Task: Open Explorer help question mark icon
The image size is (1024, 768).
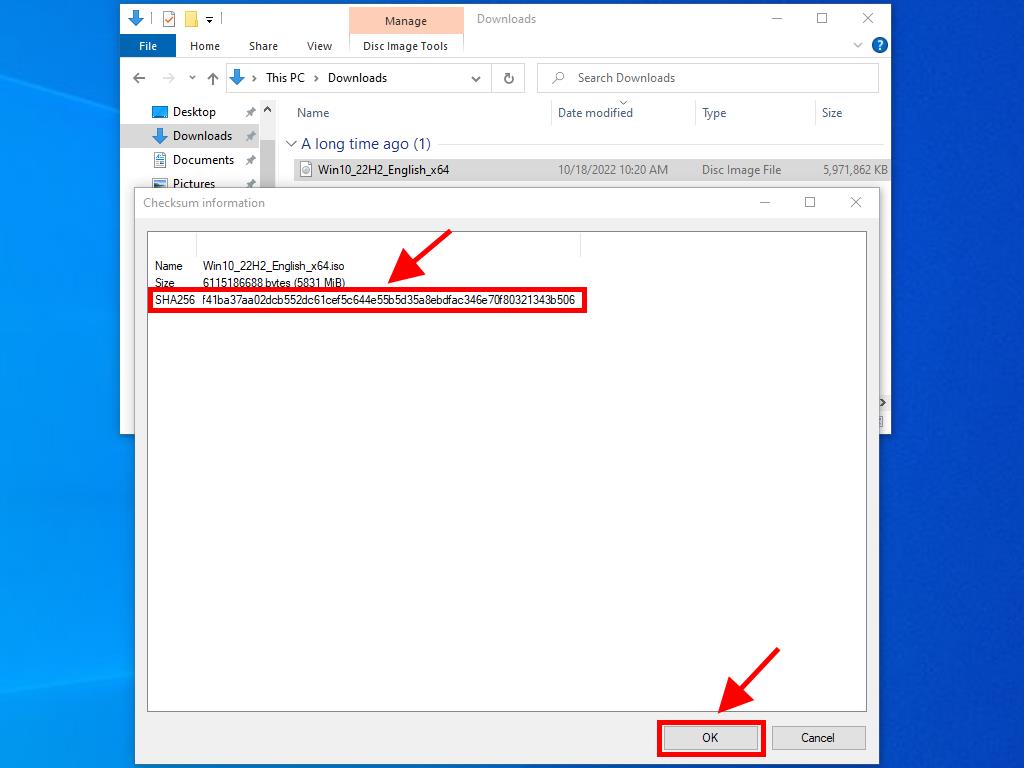Action: pos(879,45)
